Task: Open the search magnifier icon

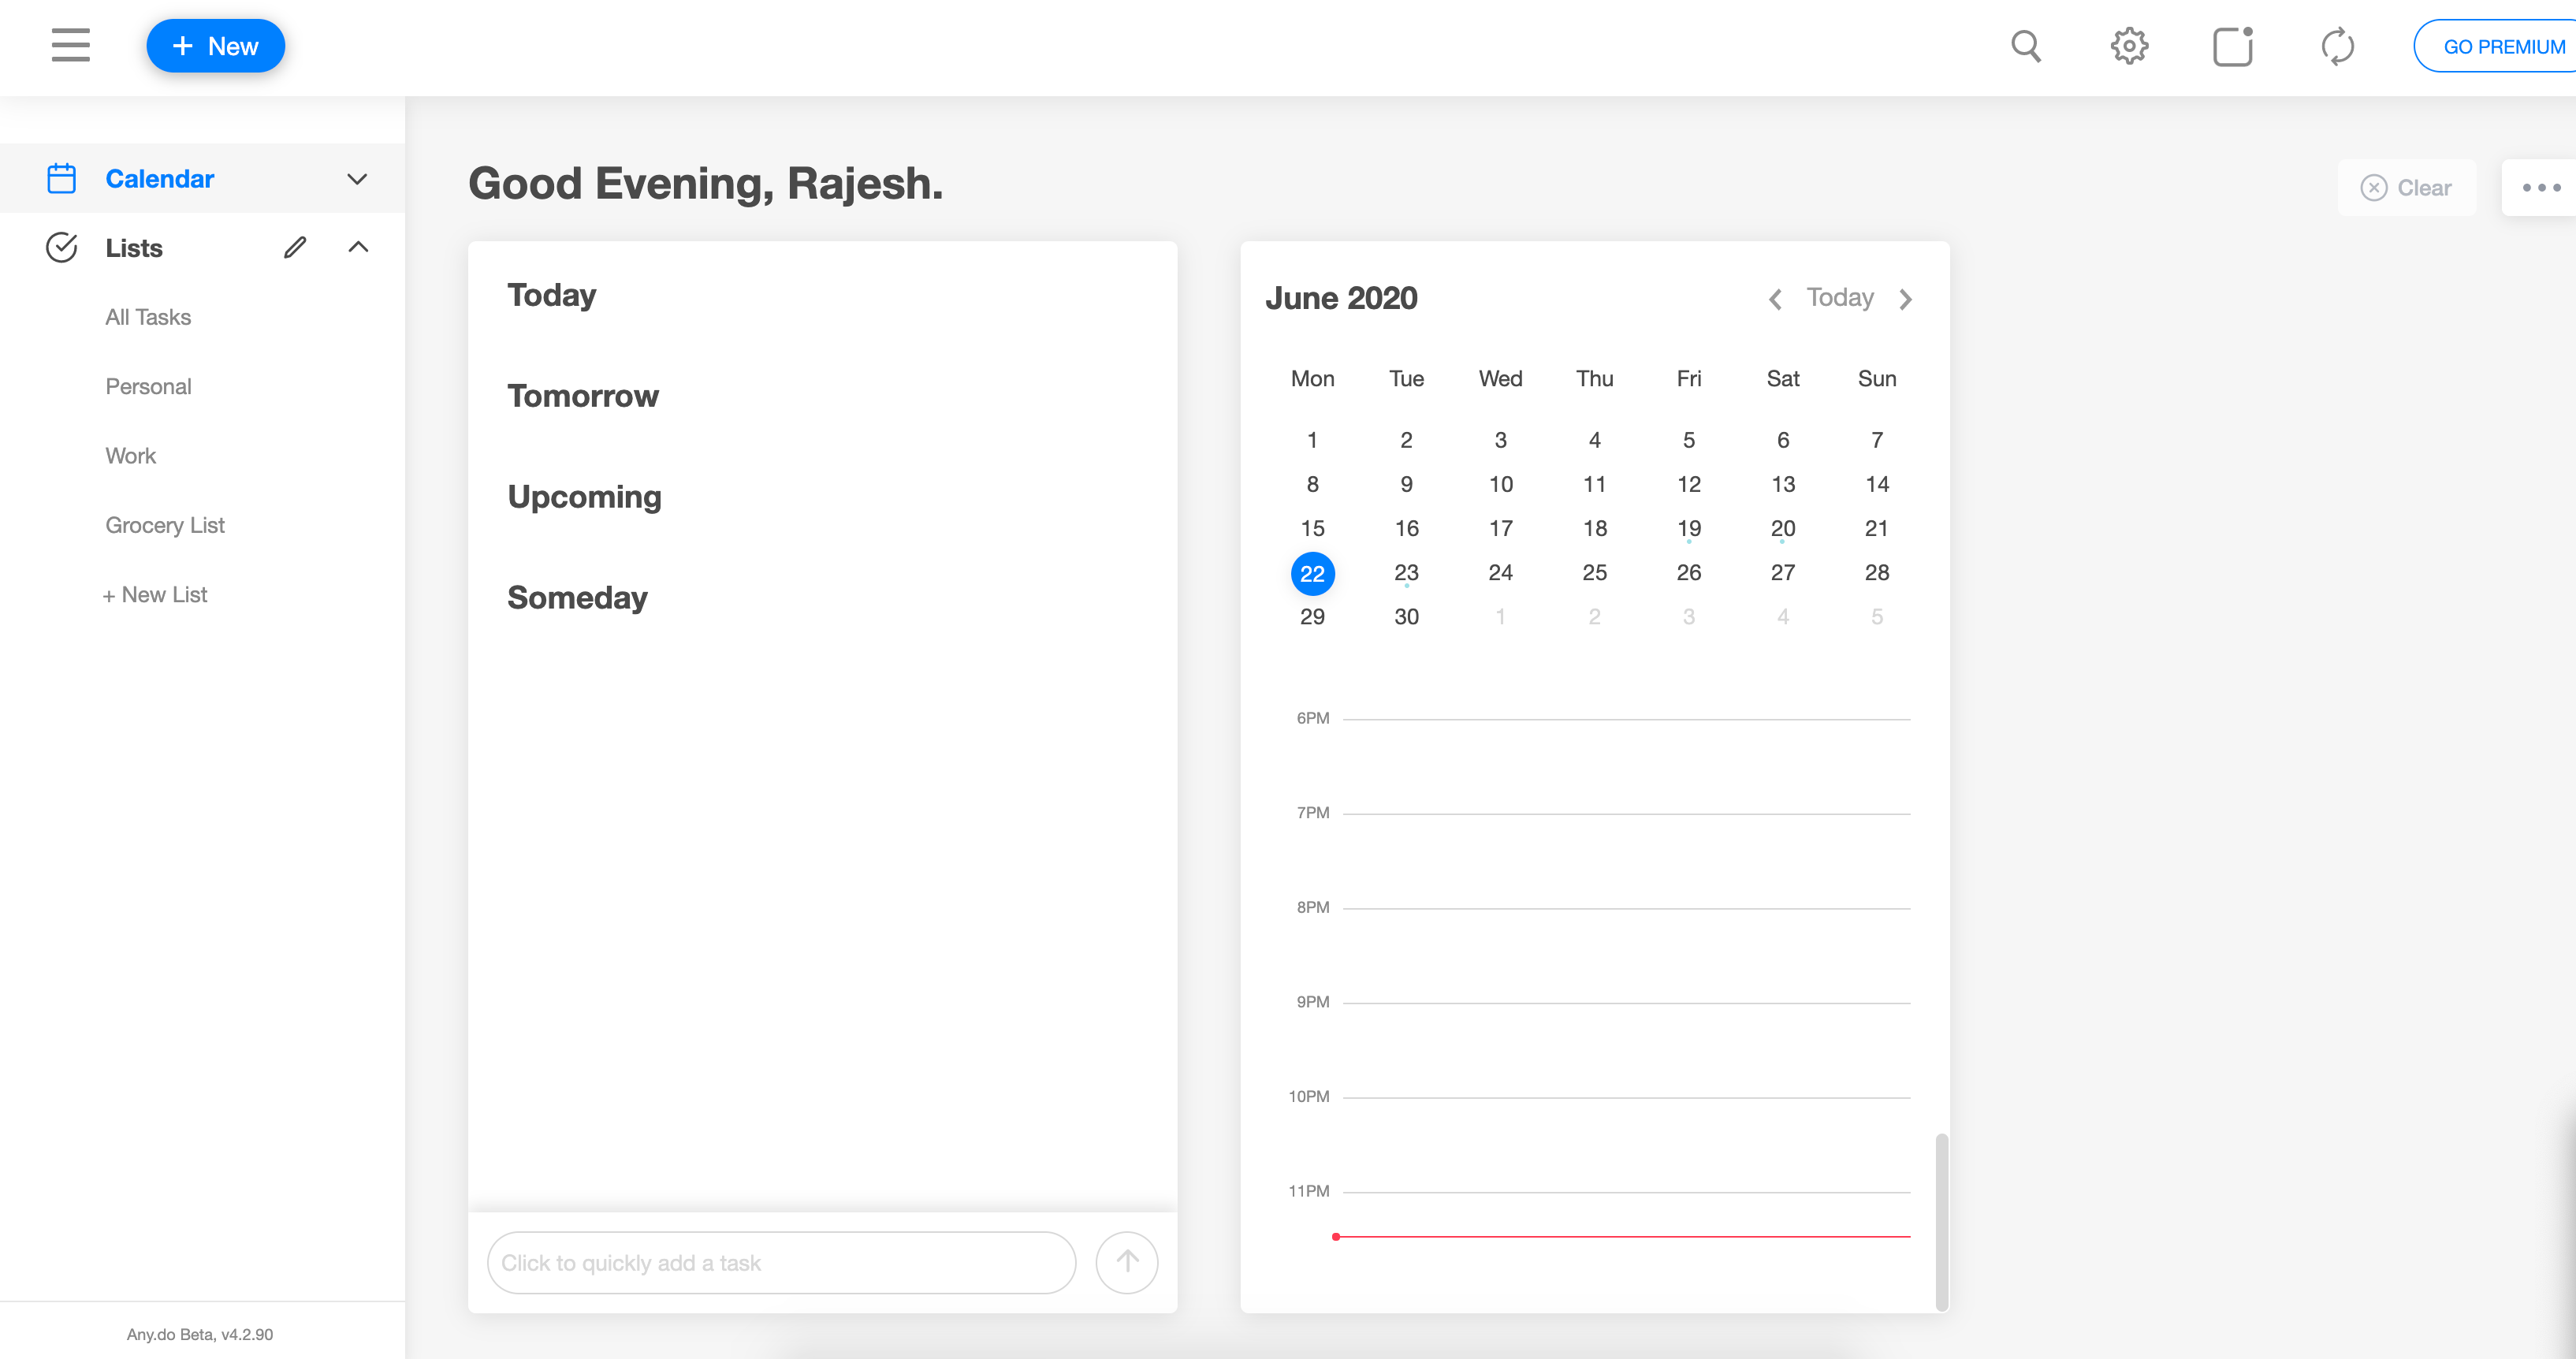Action: click(2026, 46)
